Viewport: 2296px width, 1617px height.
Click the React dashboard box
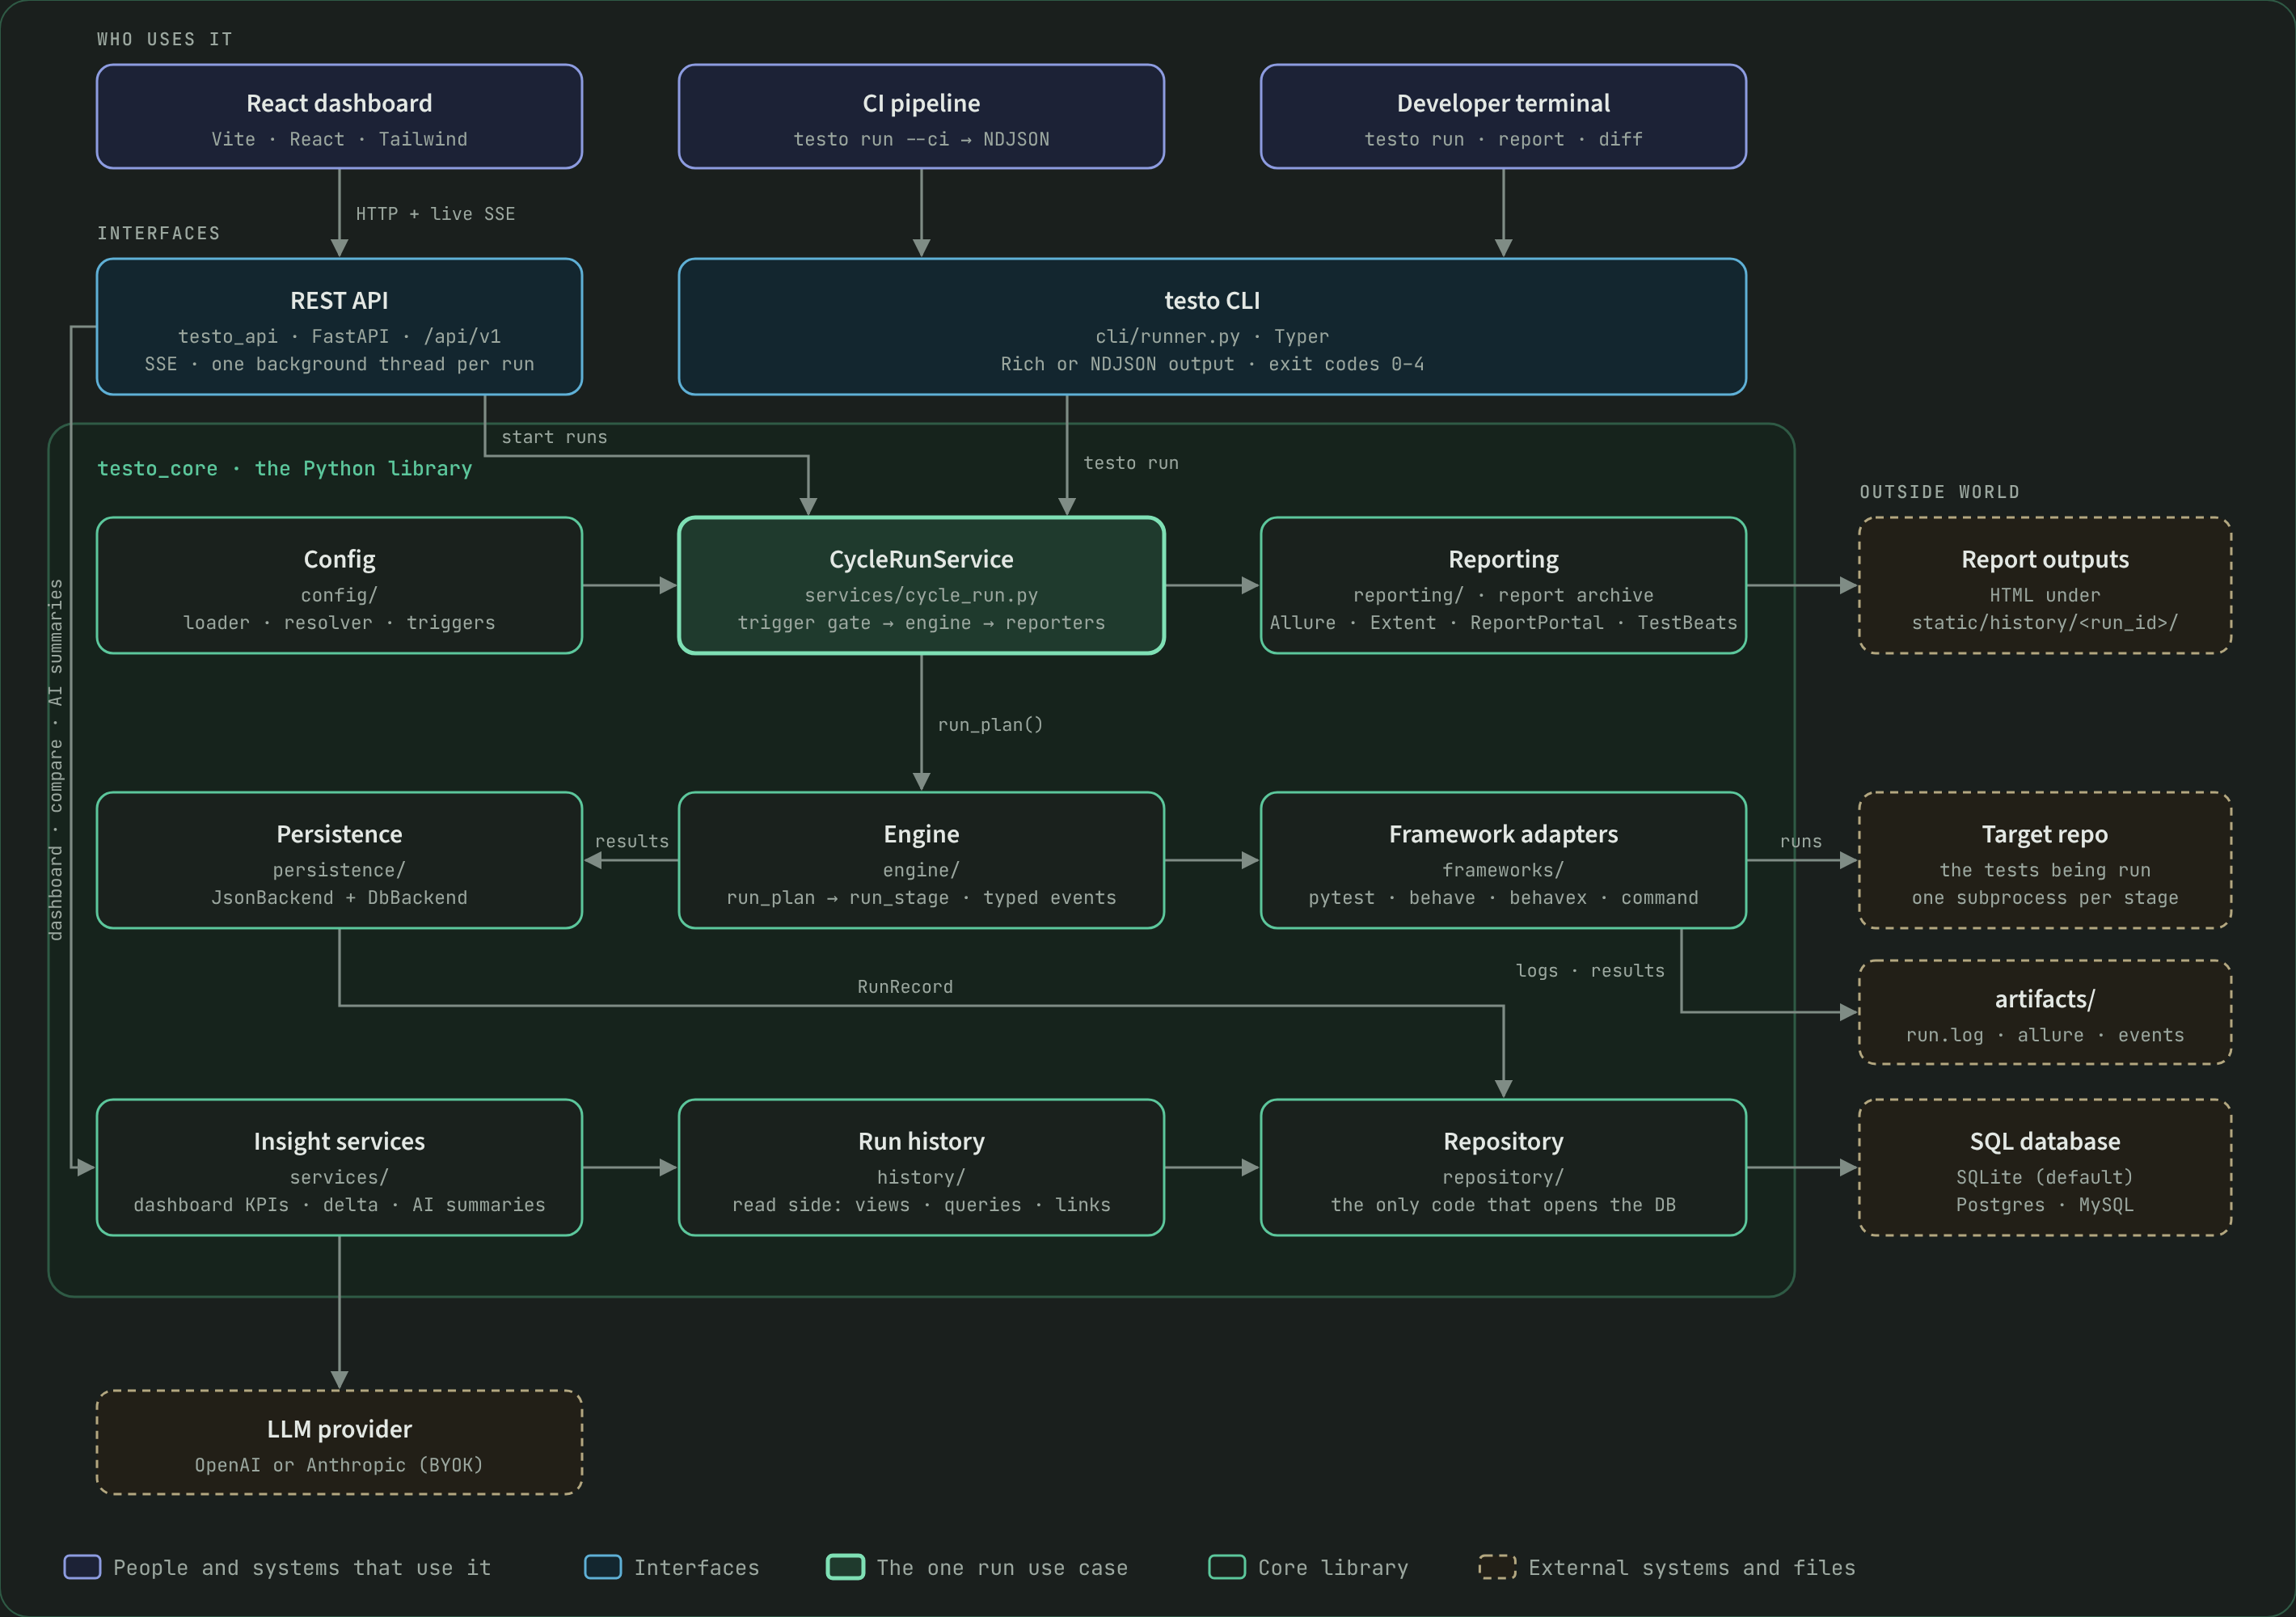(x=339, y=117)
